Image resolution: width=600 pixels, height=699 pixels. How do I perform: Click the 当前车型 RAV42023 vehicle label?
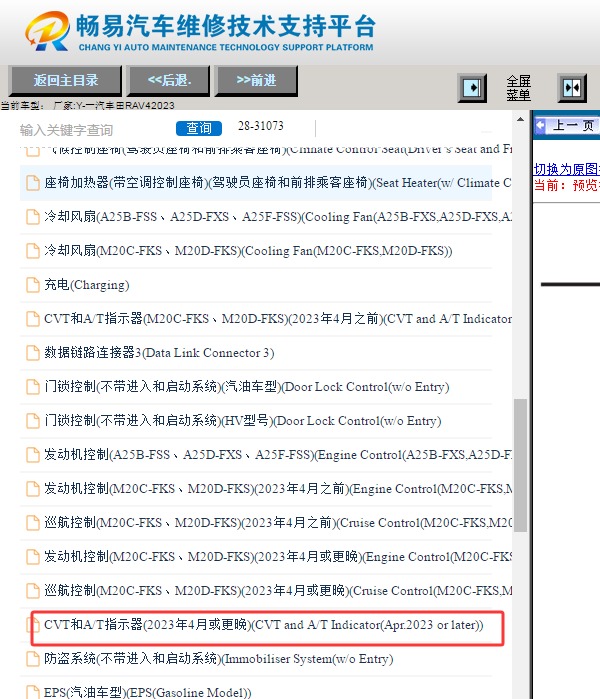(88, 106)
